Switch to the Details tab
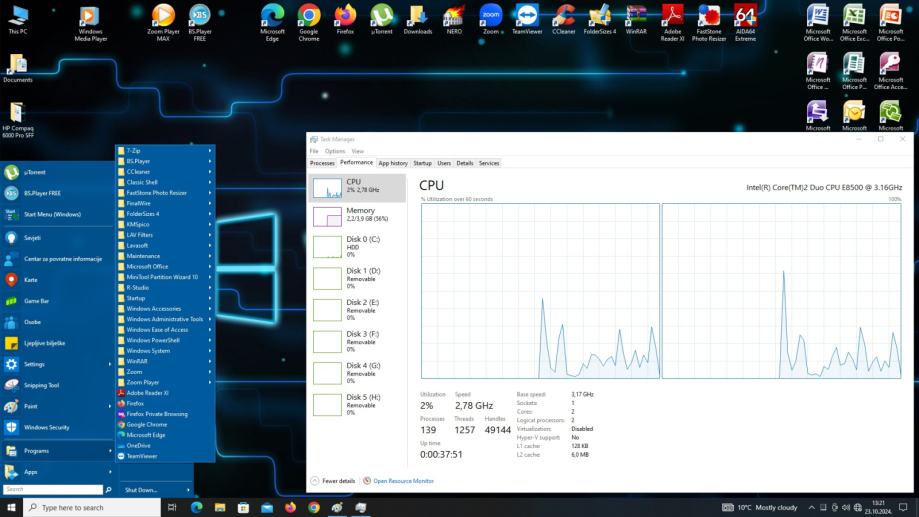919x517 pixels. pos(465,164)
